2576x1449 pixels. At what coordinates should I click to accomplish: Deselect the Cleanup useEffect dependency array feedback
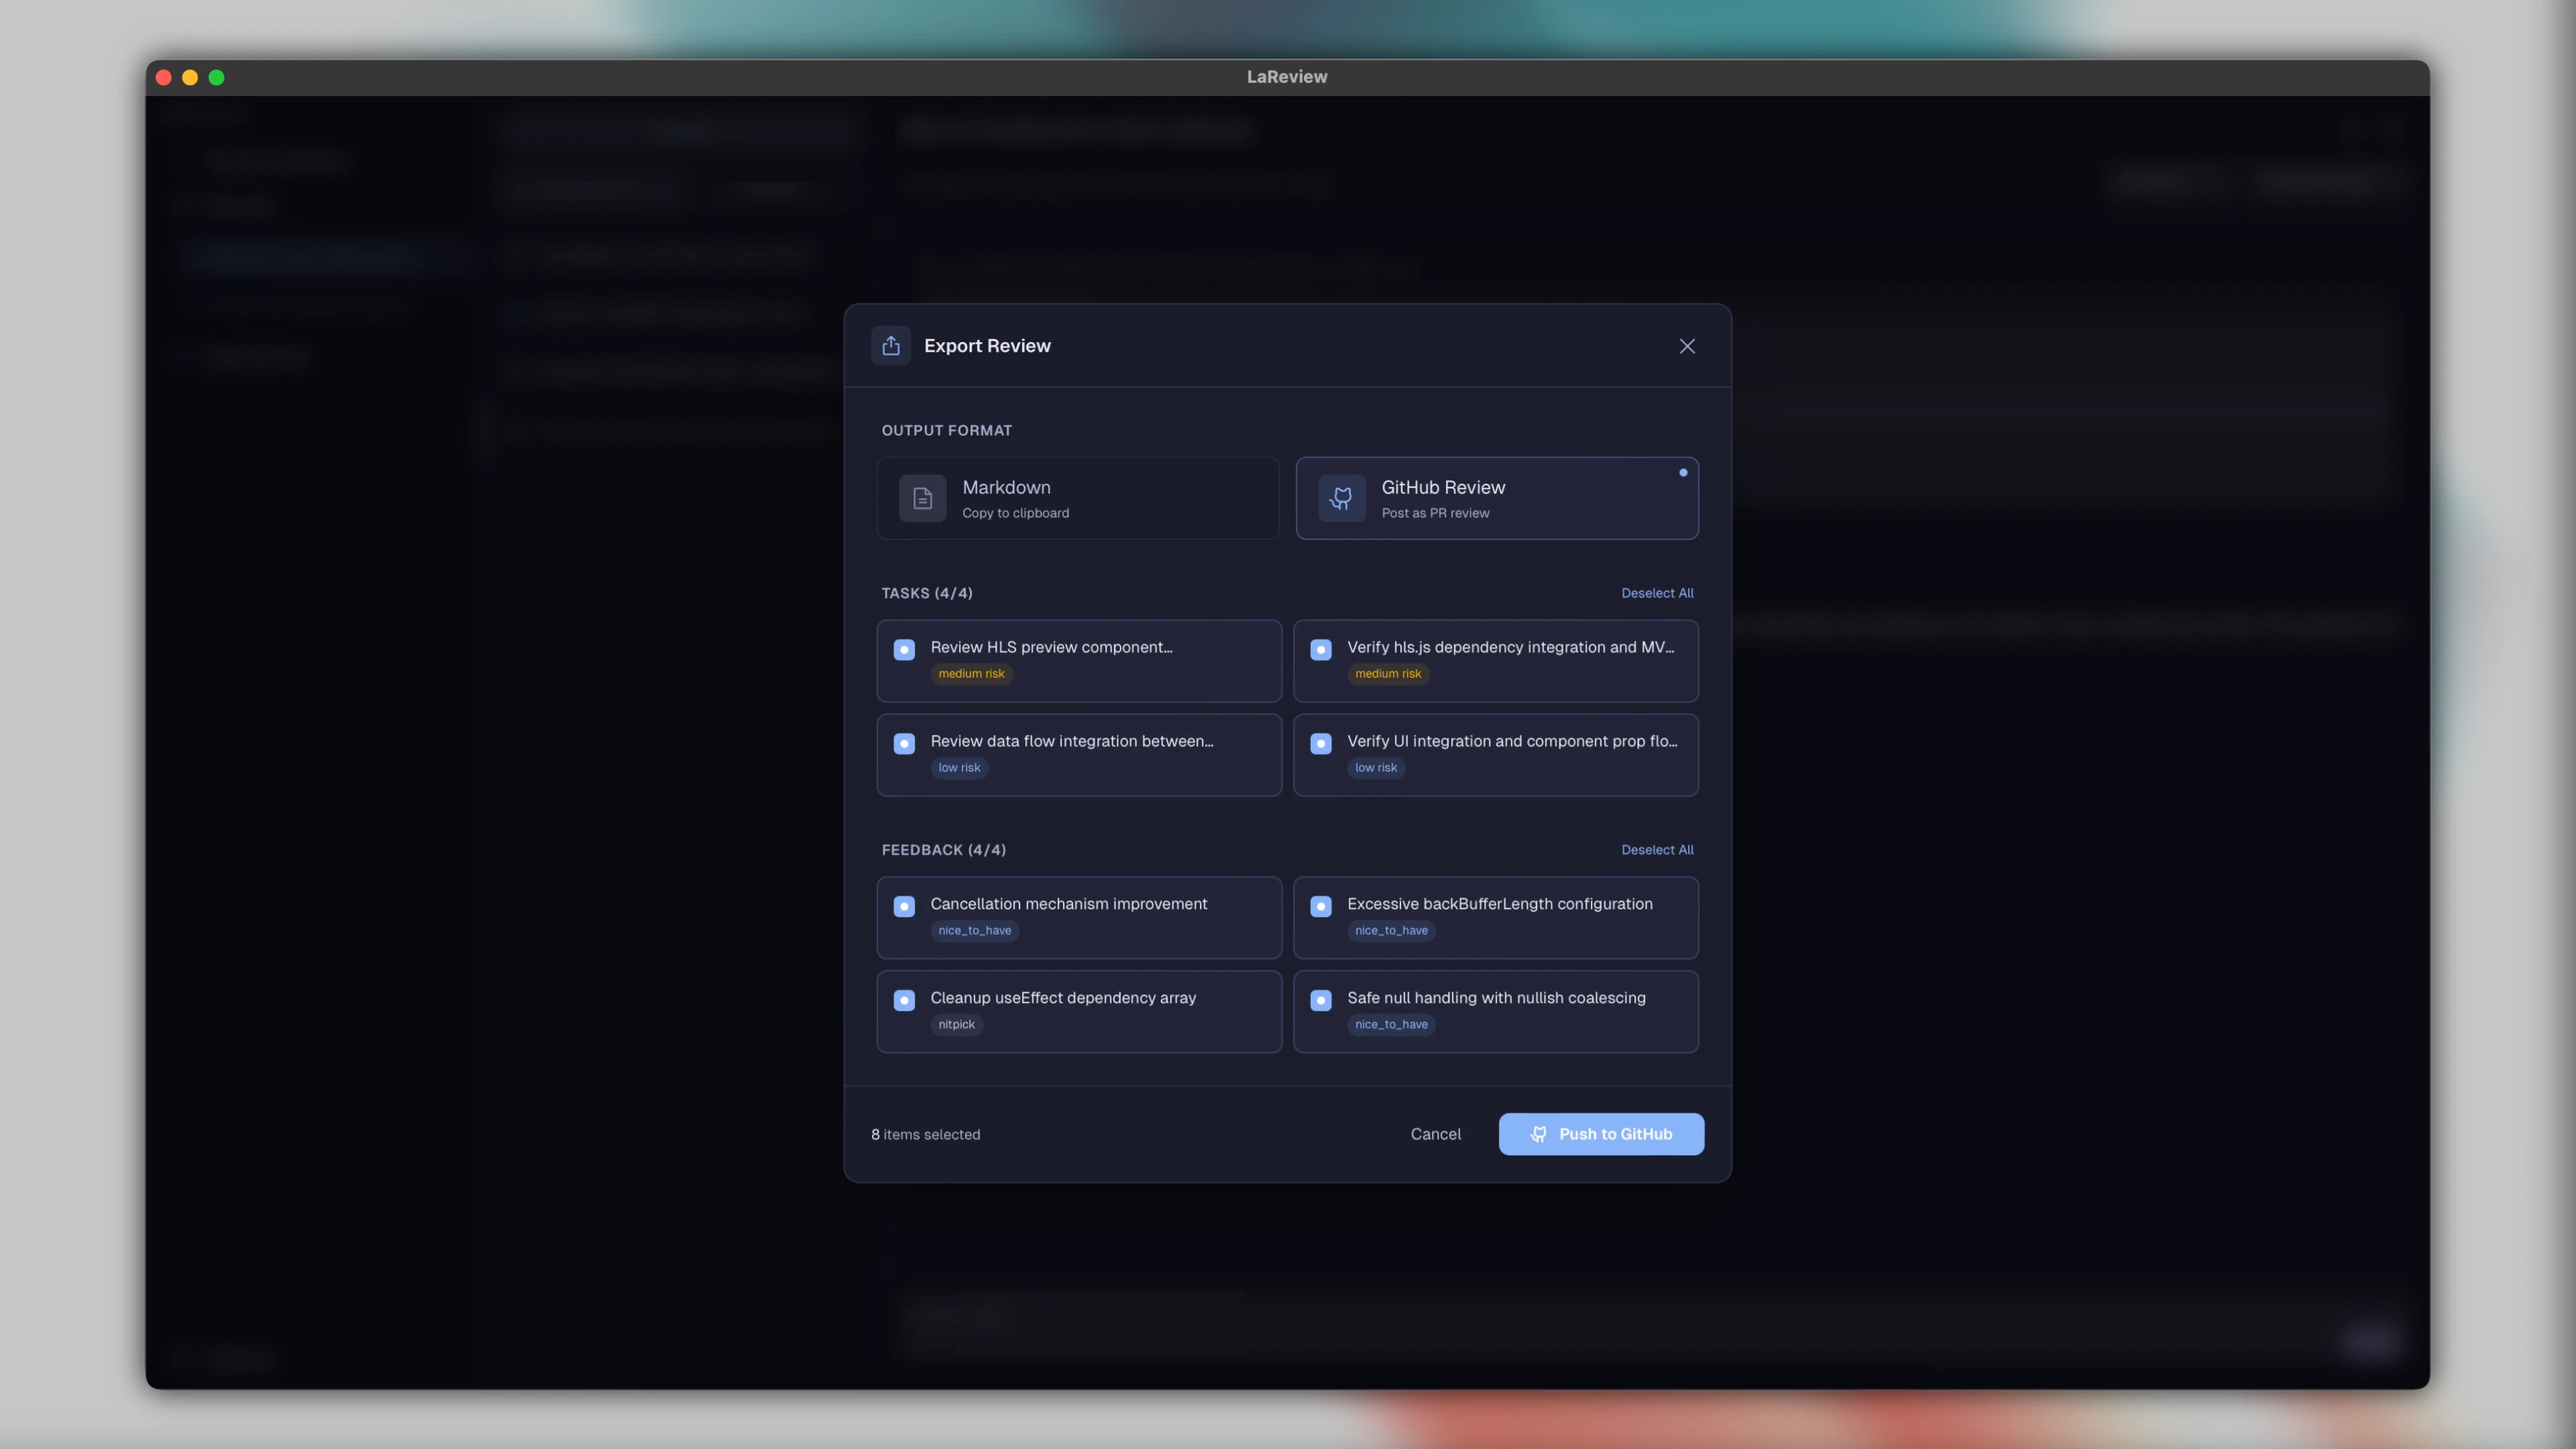904,1000
